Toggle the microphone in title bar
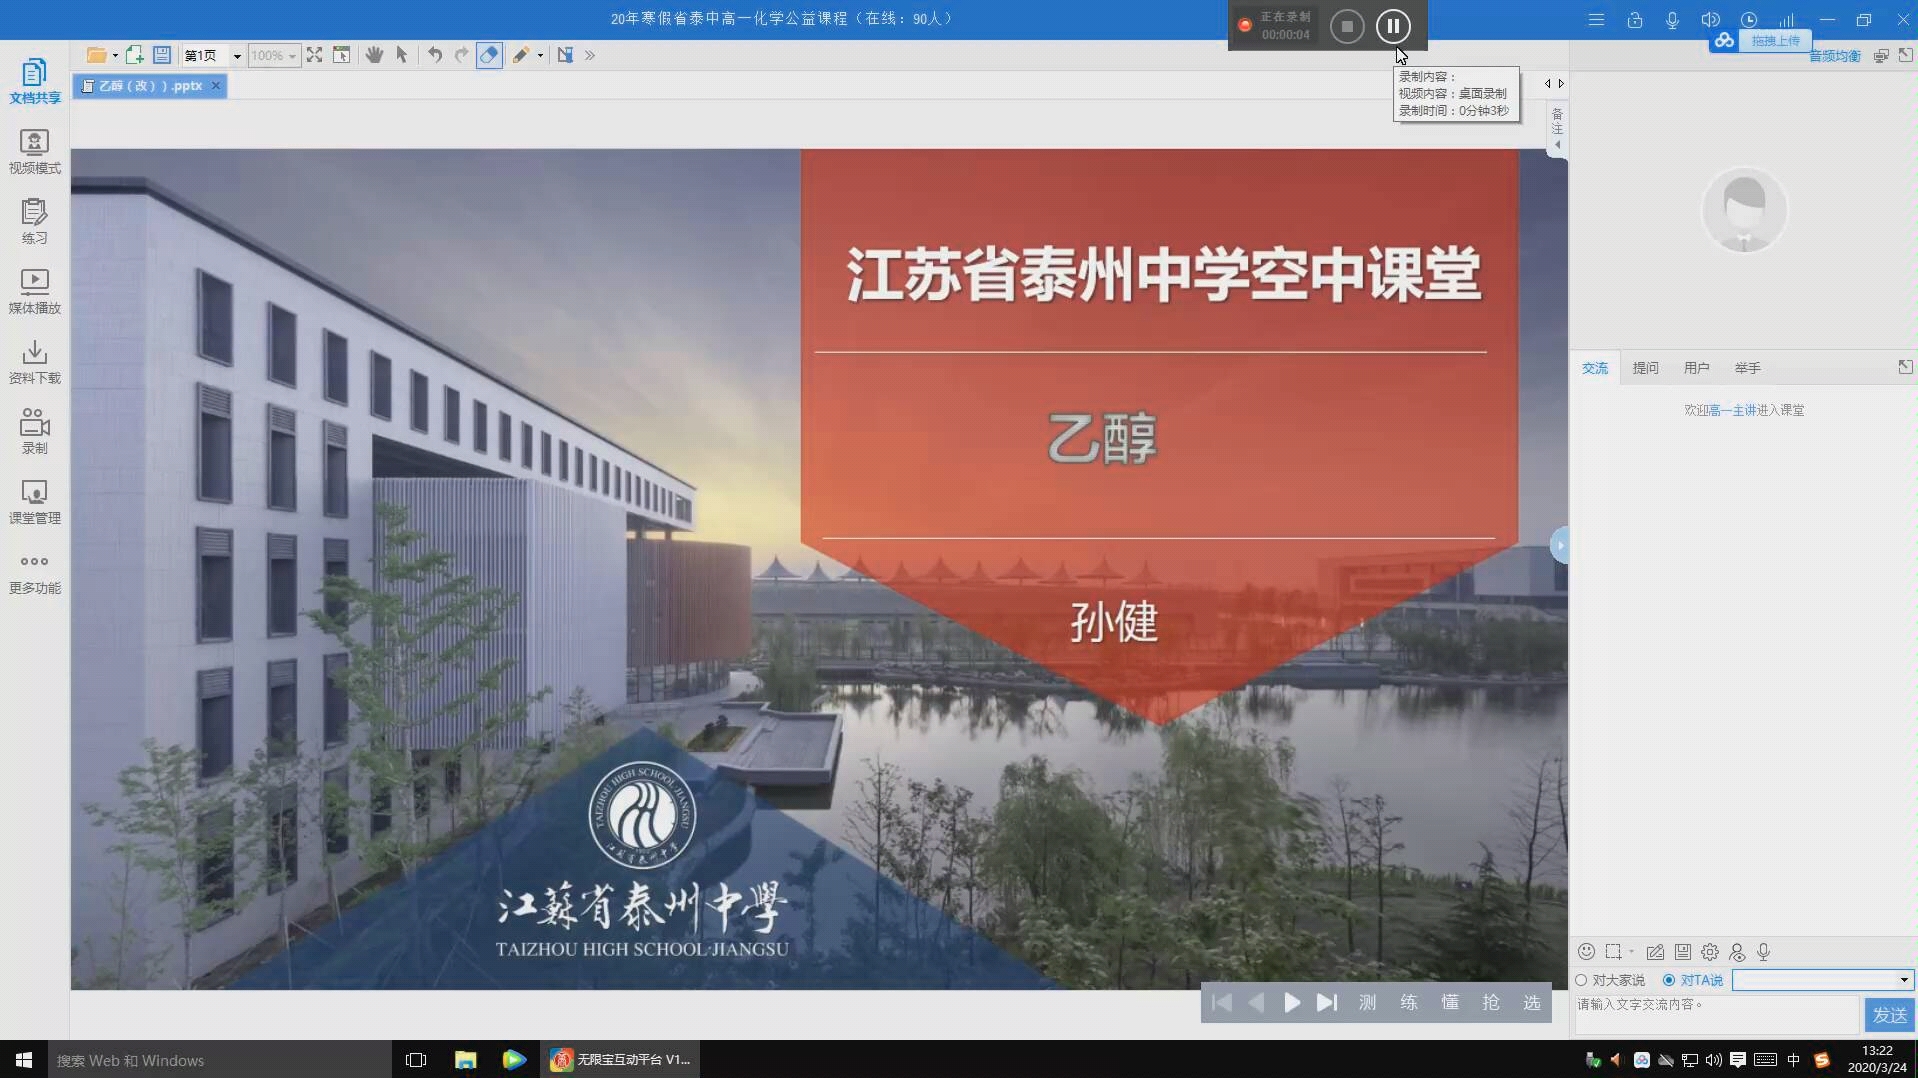1918x1078 pixels. (1672, 19)
